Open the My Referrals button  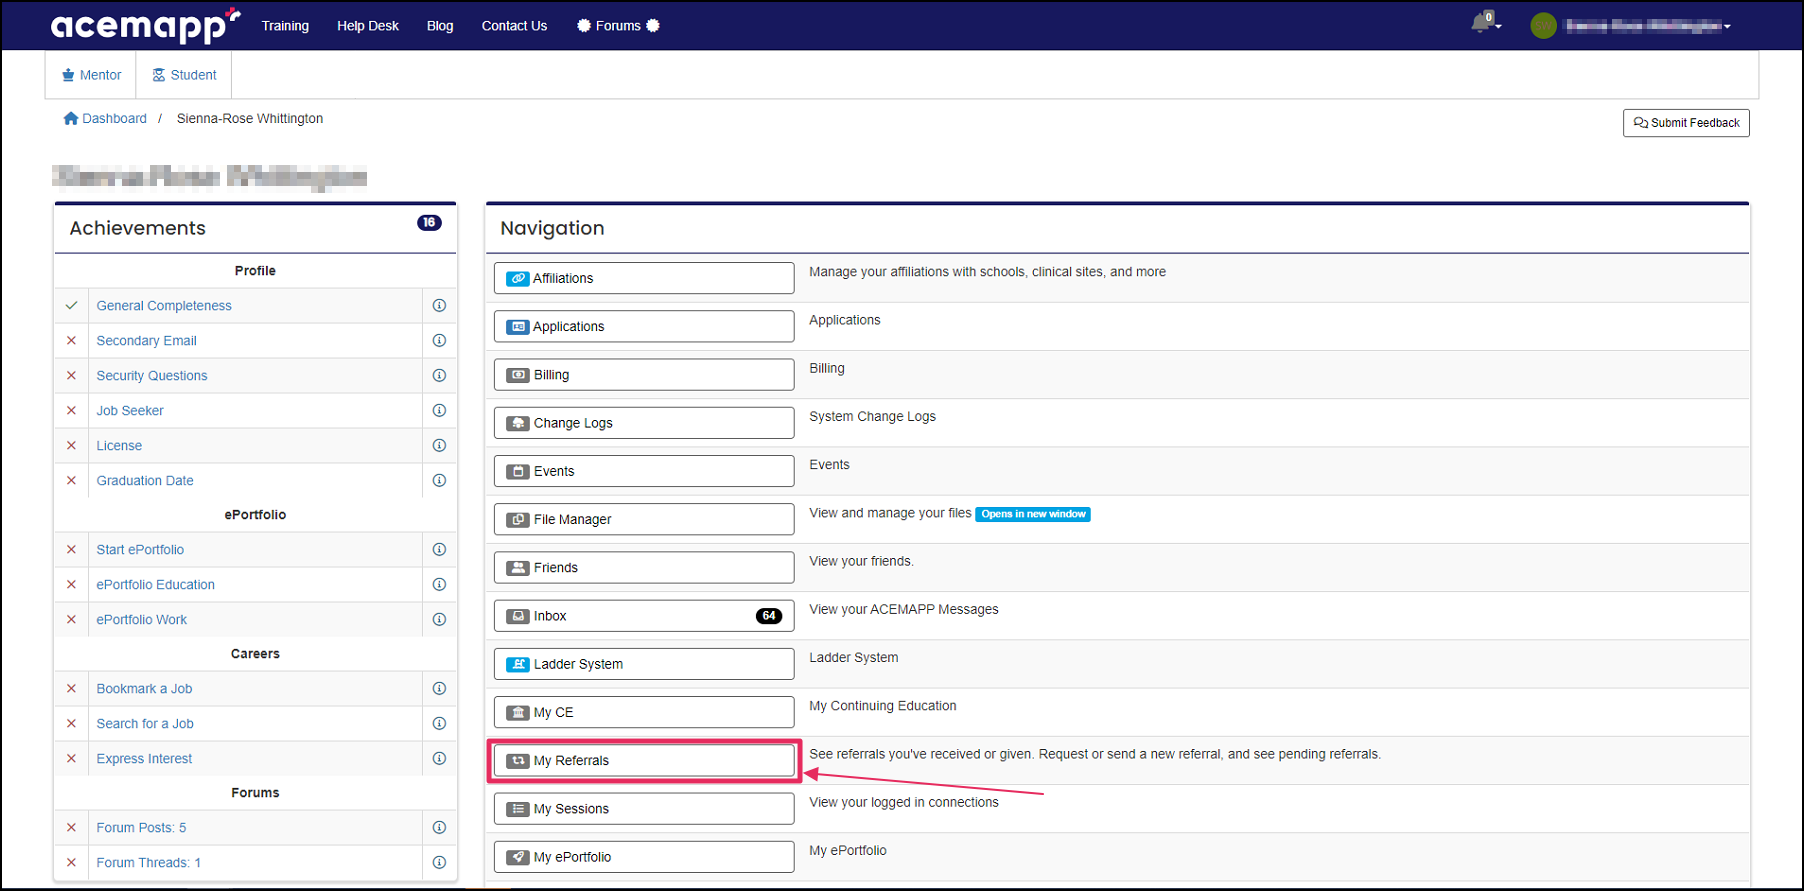[644, 761]
